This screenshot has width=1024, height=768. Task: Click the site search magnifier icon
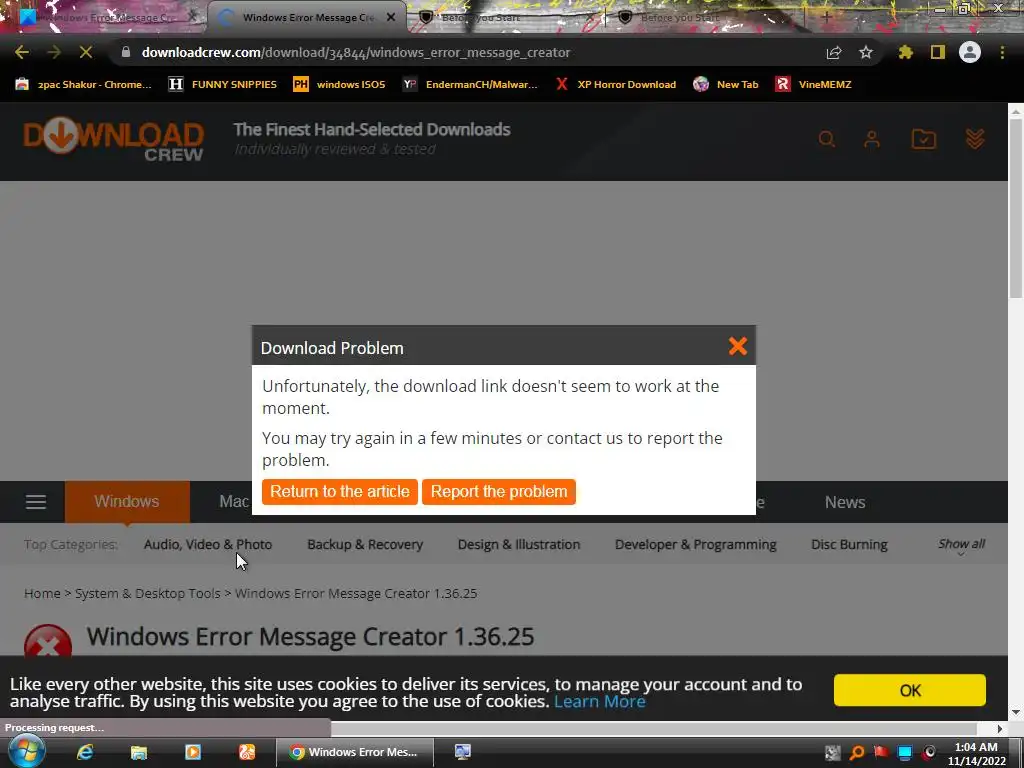click(827, 139)
